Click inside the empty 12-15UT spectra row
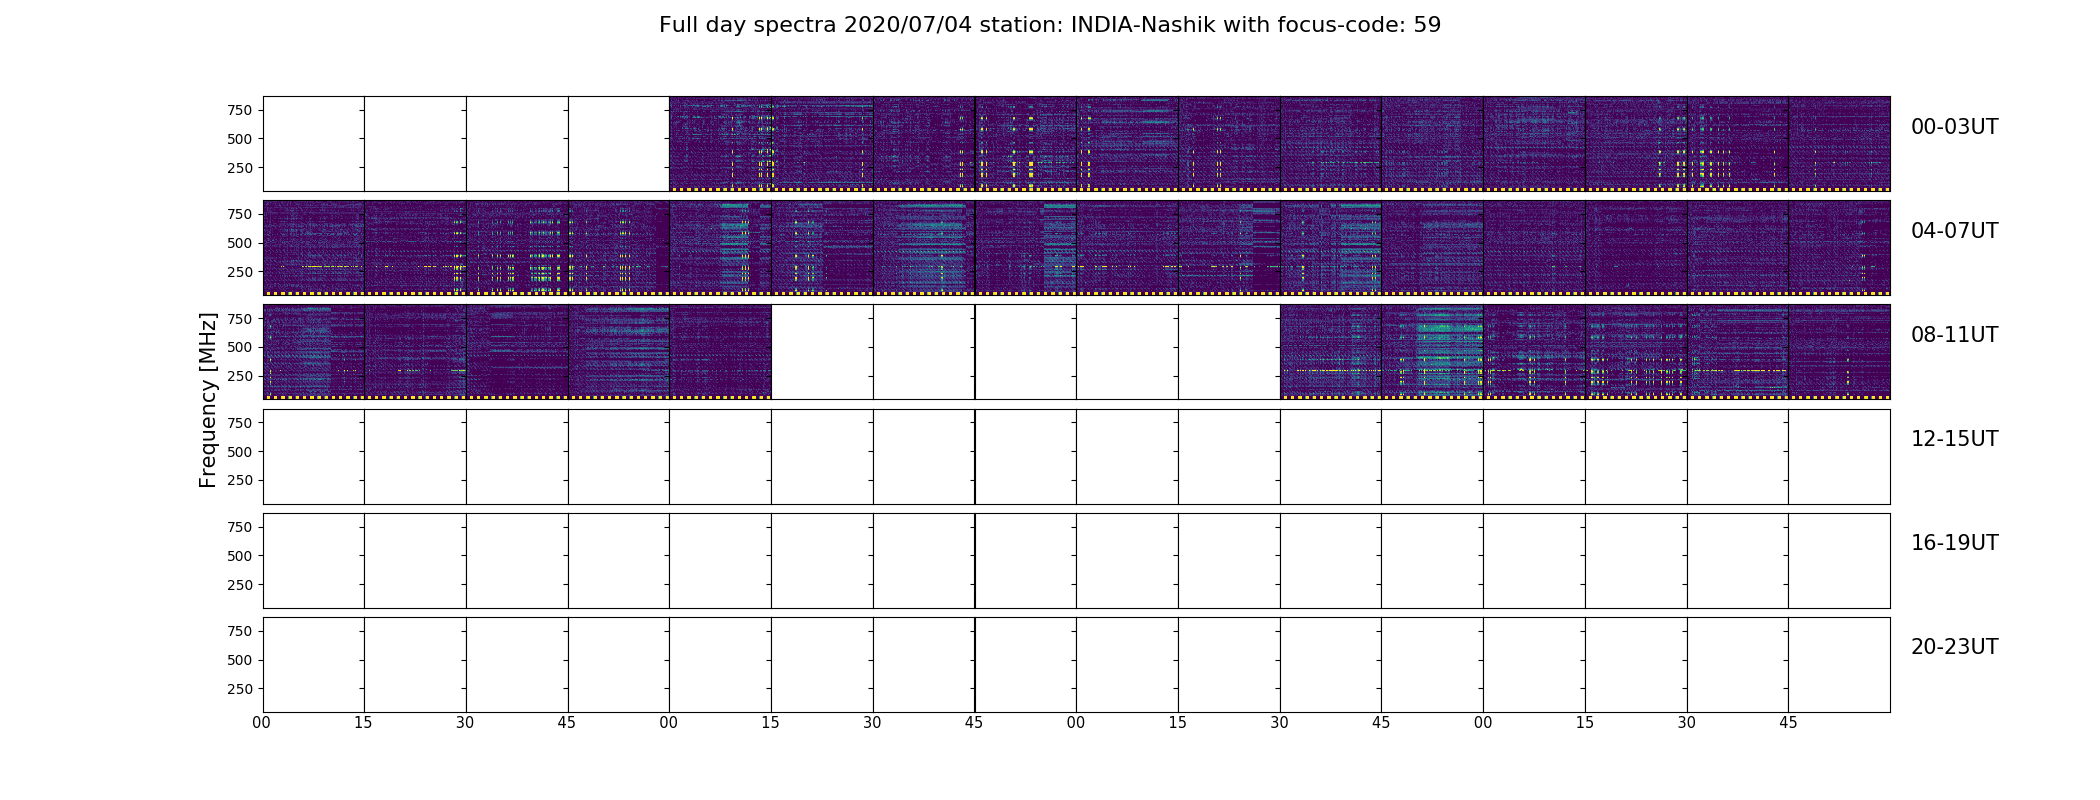The image size is (2100, 800). 1076,456
